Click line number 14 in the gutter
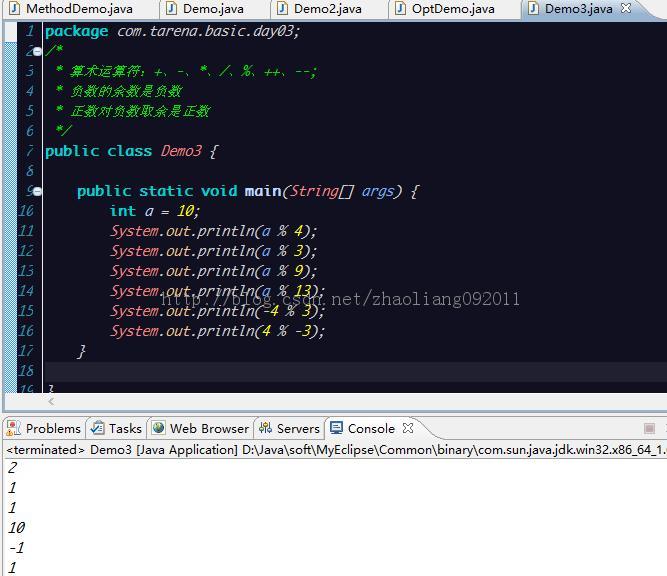The width and height of the screenshot is (667, 576). point(26,291)
